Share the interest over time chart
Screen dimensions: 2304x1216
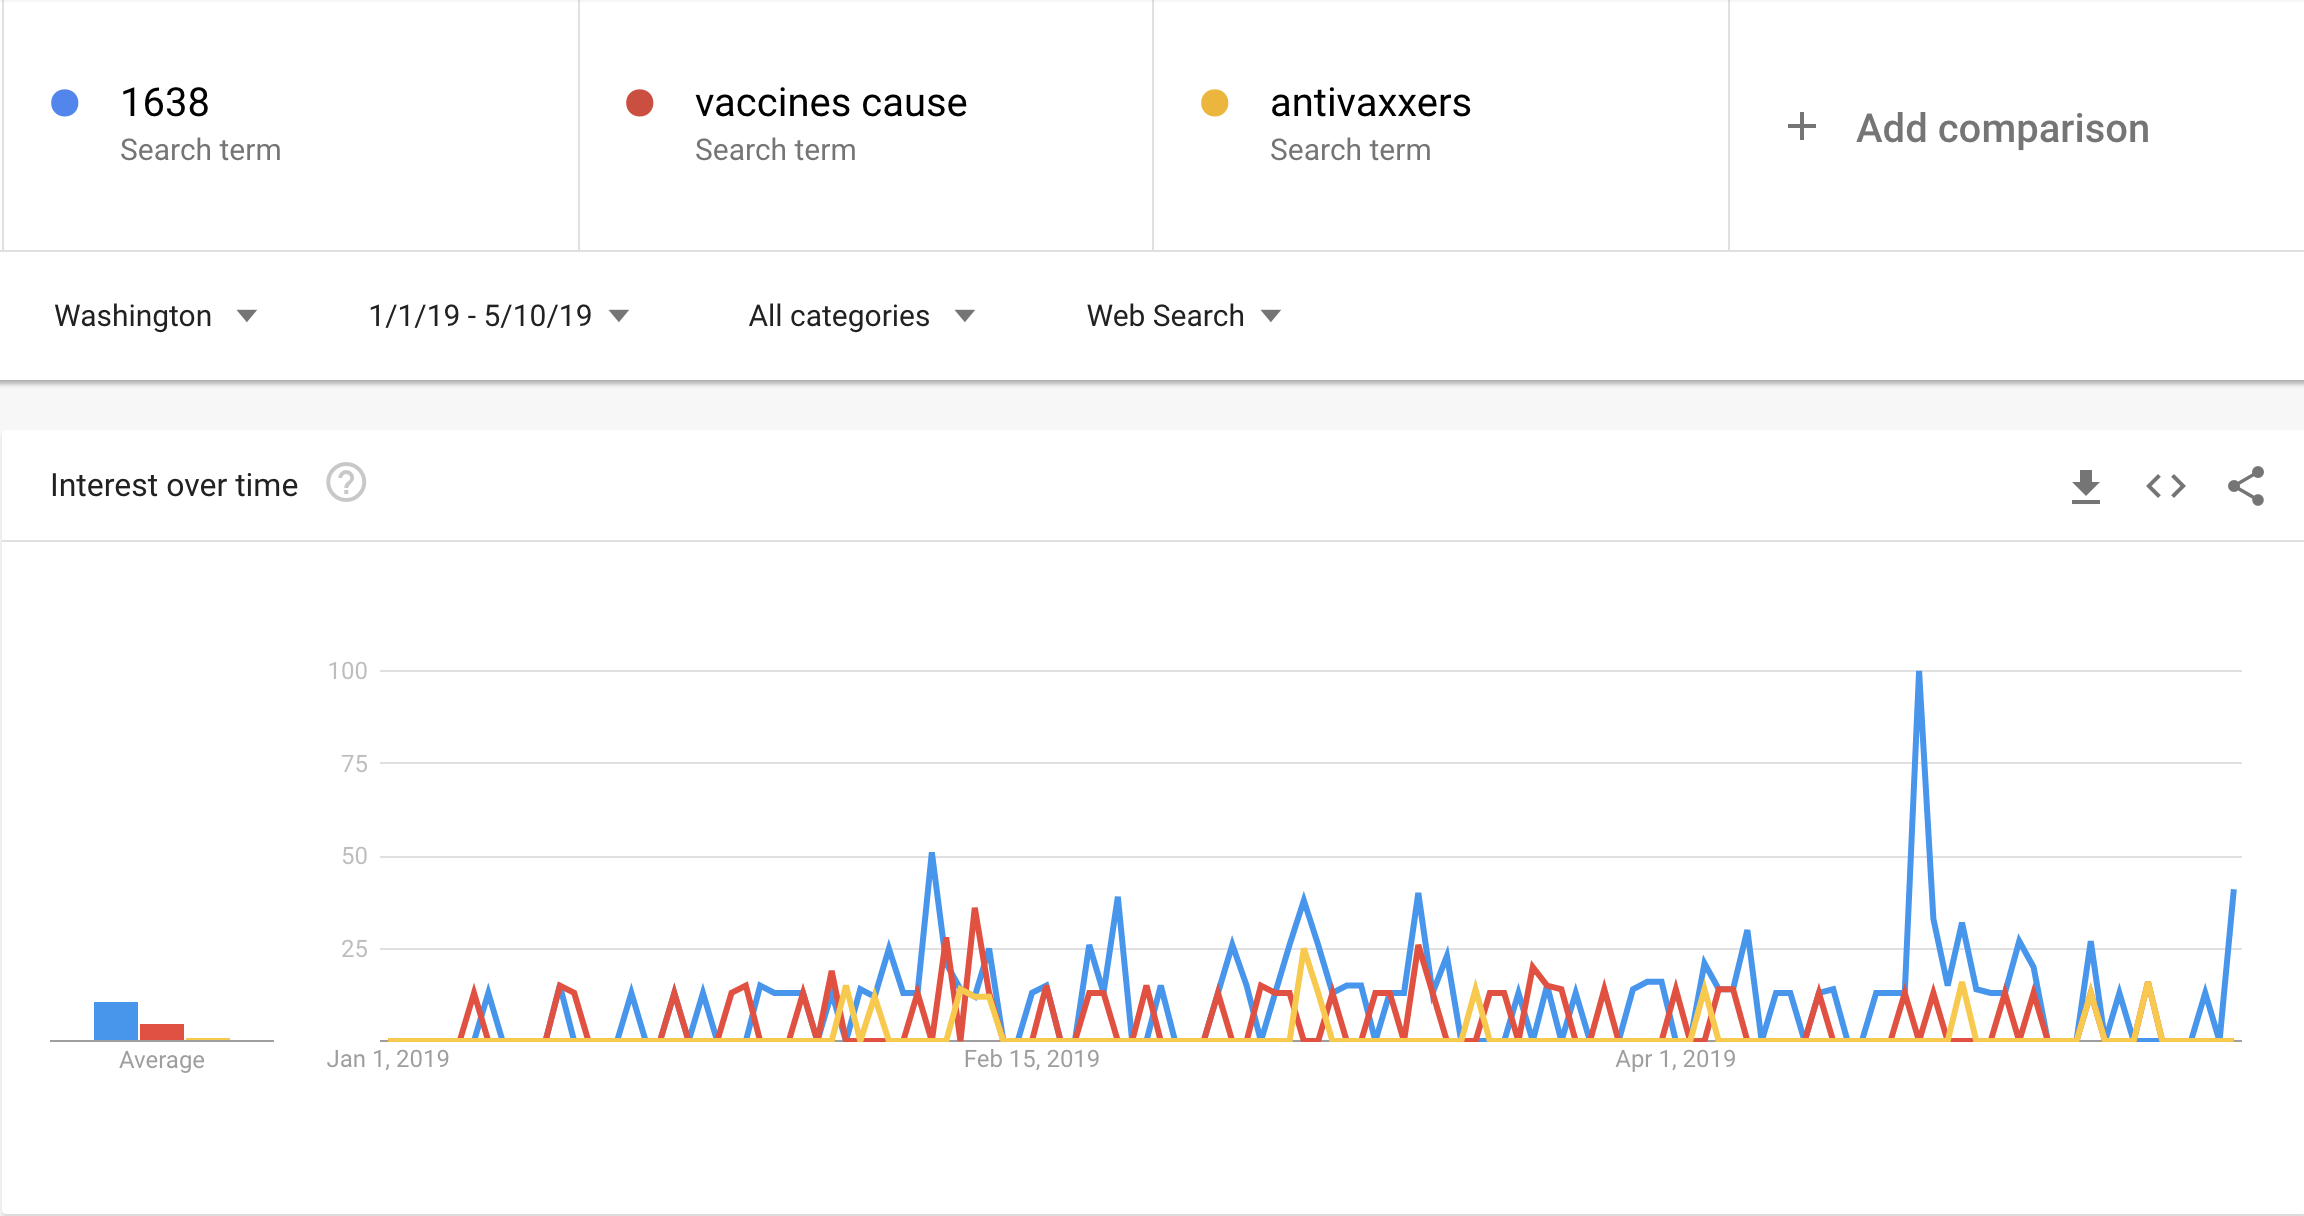click(x=2246, y=486)
